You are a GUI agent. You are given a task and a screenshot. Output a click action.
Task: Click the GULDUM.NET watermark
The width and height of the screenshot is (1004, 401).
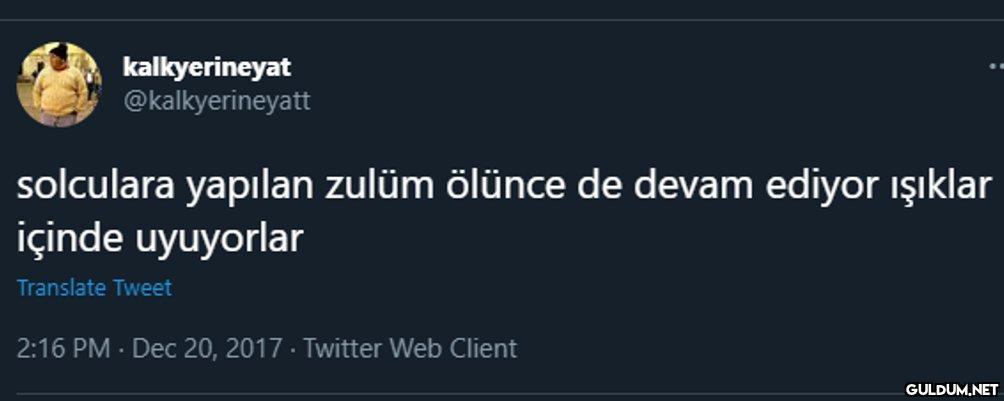pyautogui.click(x=952, y=388)
